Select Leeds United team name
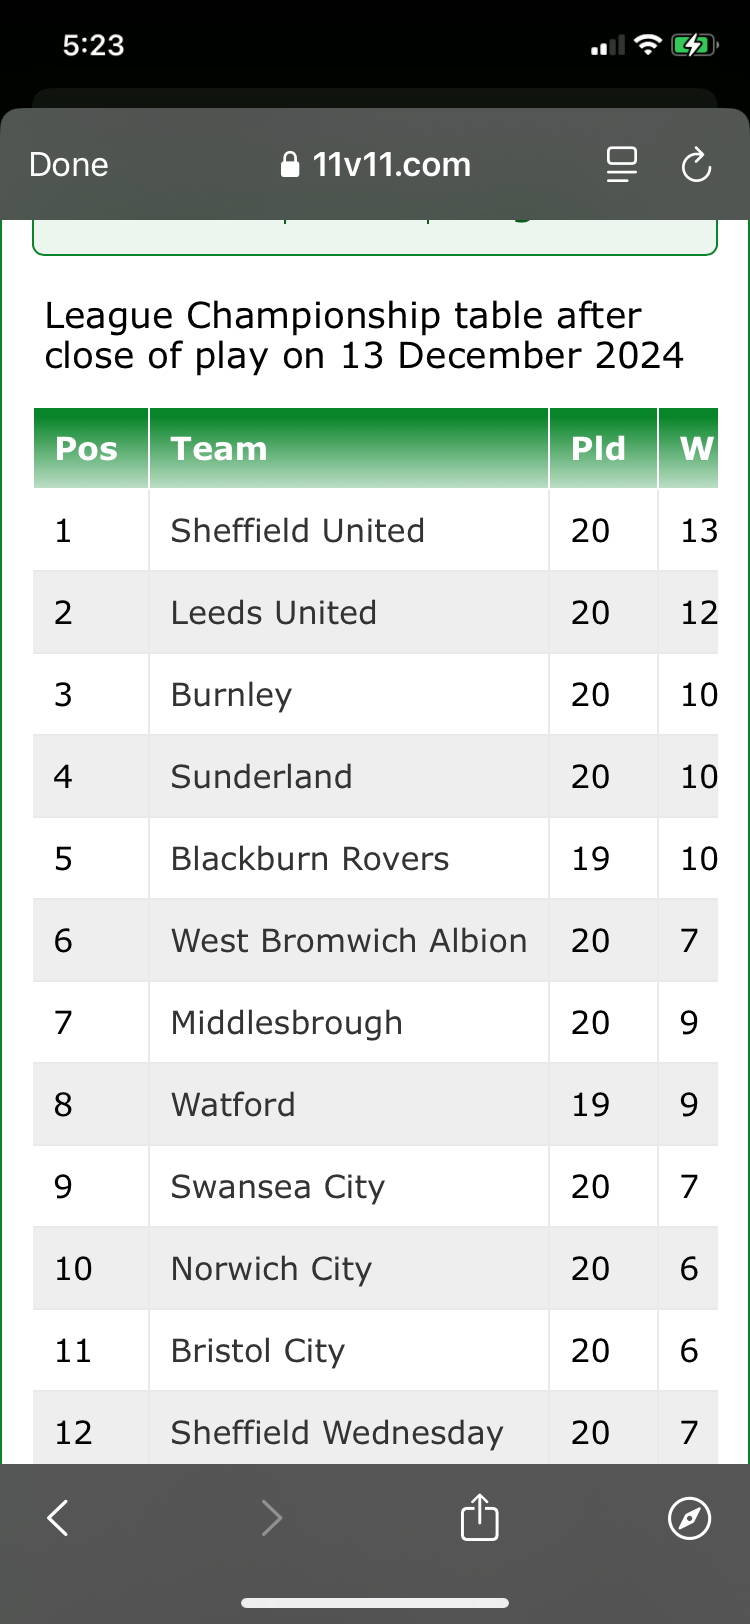Screen dimensions: 750x1624 tap(273, 613)
